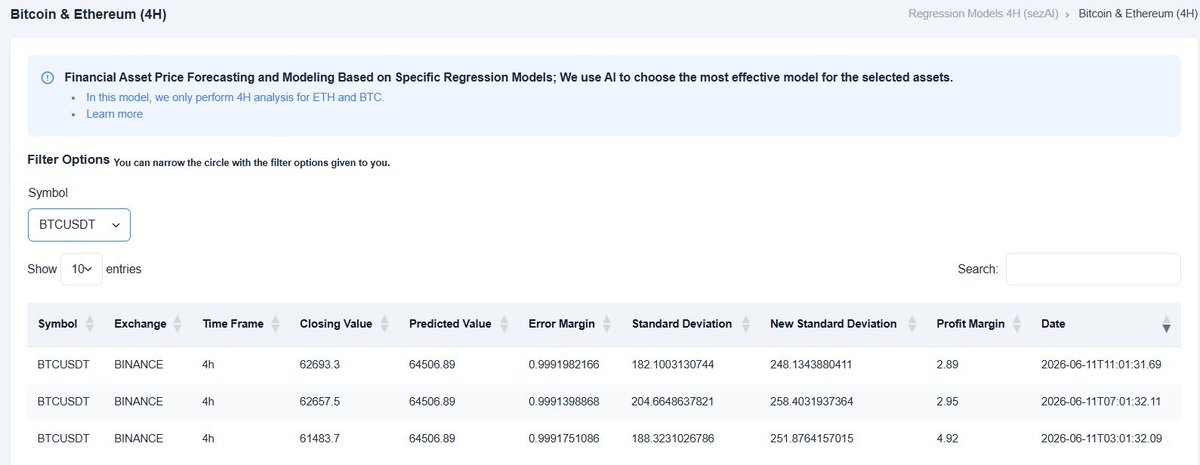Click the date 2026-06-11T11:01:31.69

click(1102, 365)
